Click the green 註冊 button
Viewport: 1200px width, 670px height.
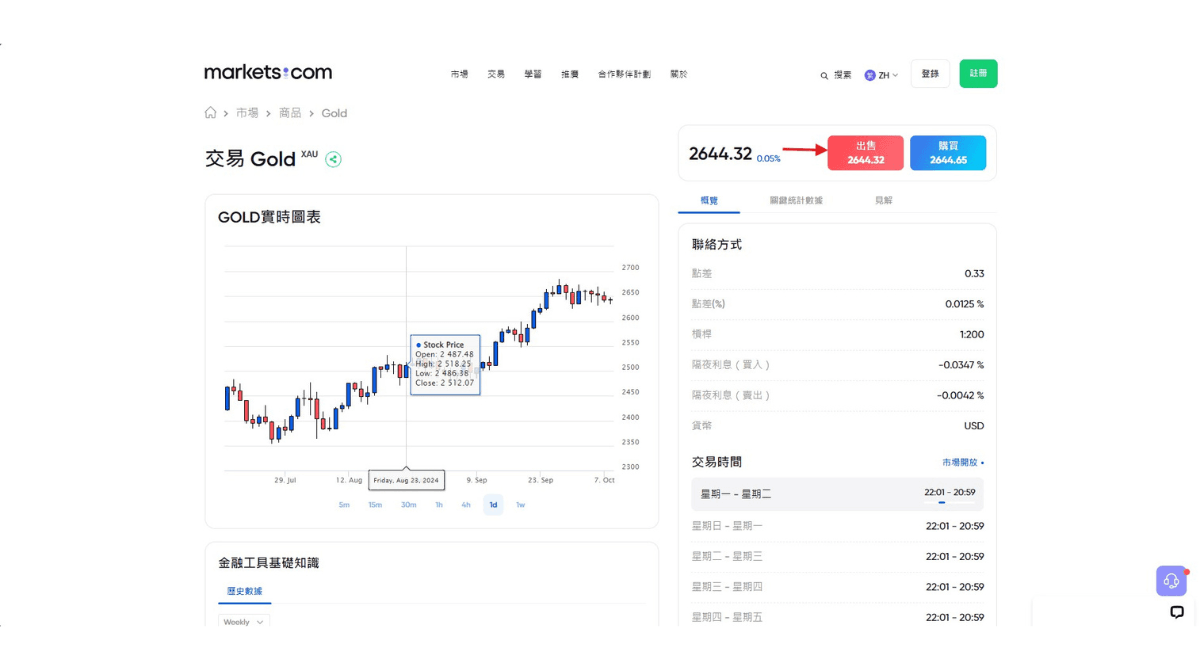978,73
